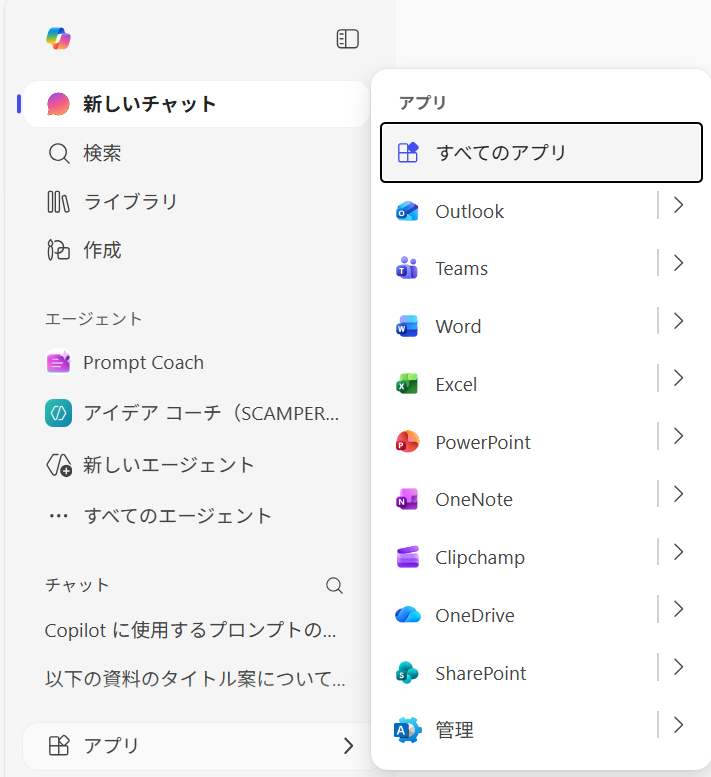Launch the PowerPoint app icon
711x777 pixels.
point(407,442)
